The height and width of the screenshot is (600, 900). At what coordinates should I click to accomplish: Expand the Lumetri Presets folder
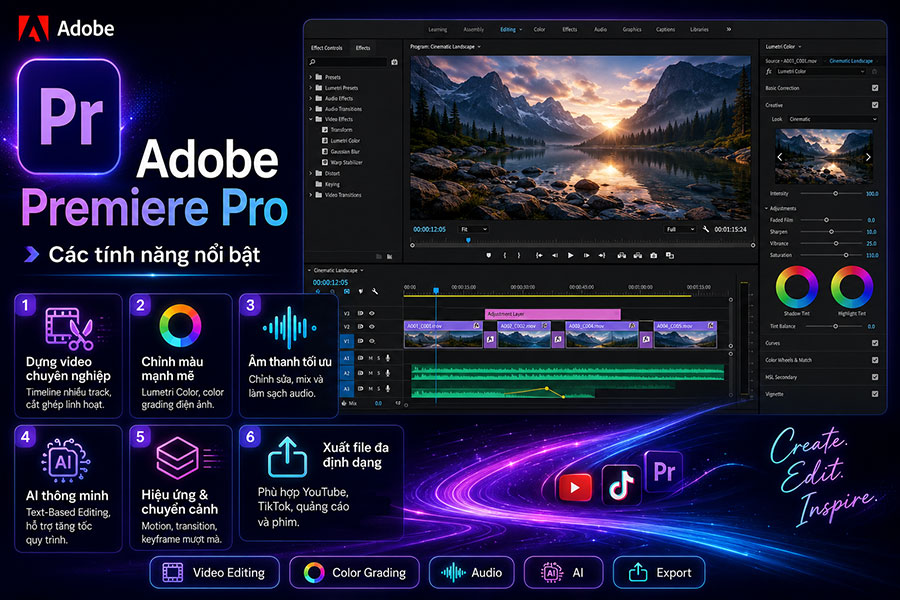(311, 88)
